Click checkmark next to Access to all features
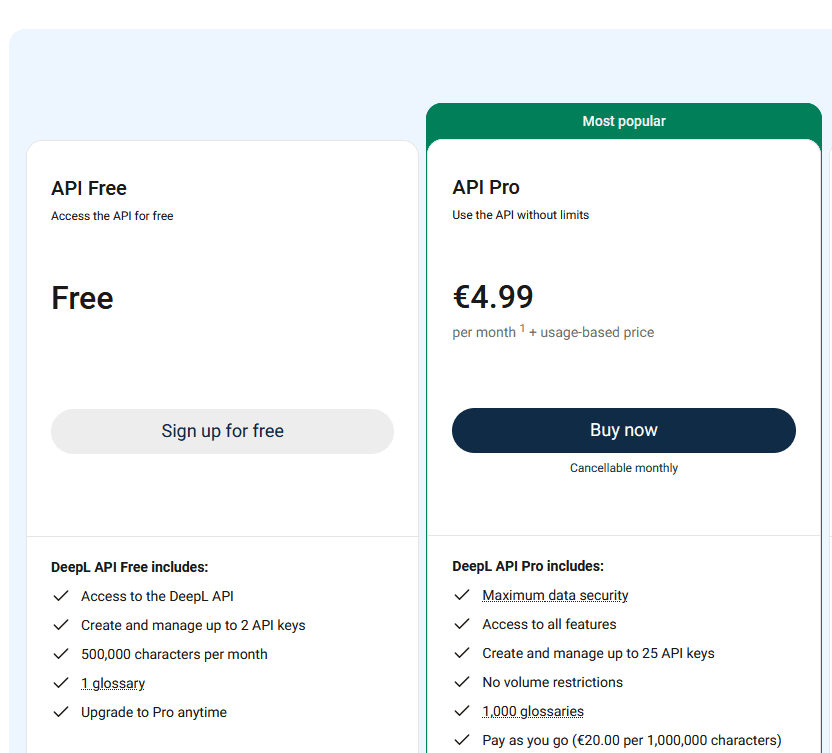This screenshot has width=832, height=753. point(461,624)
